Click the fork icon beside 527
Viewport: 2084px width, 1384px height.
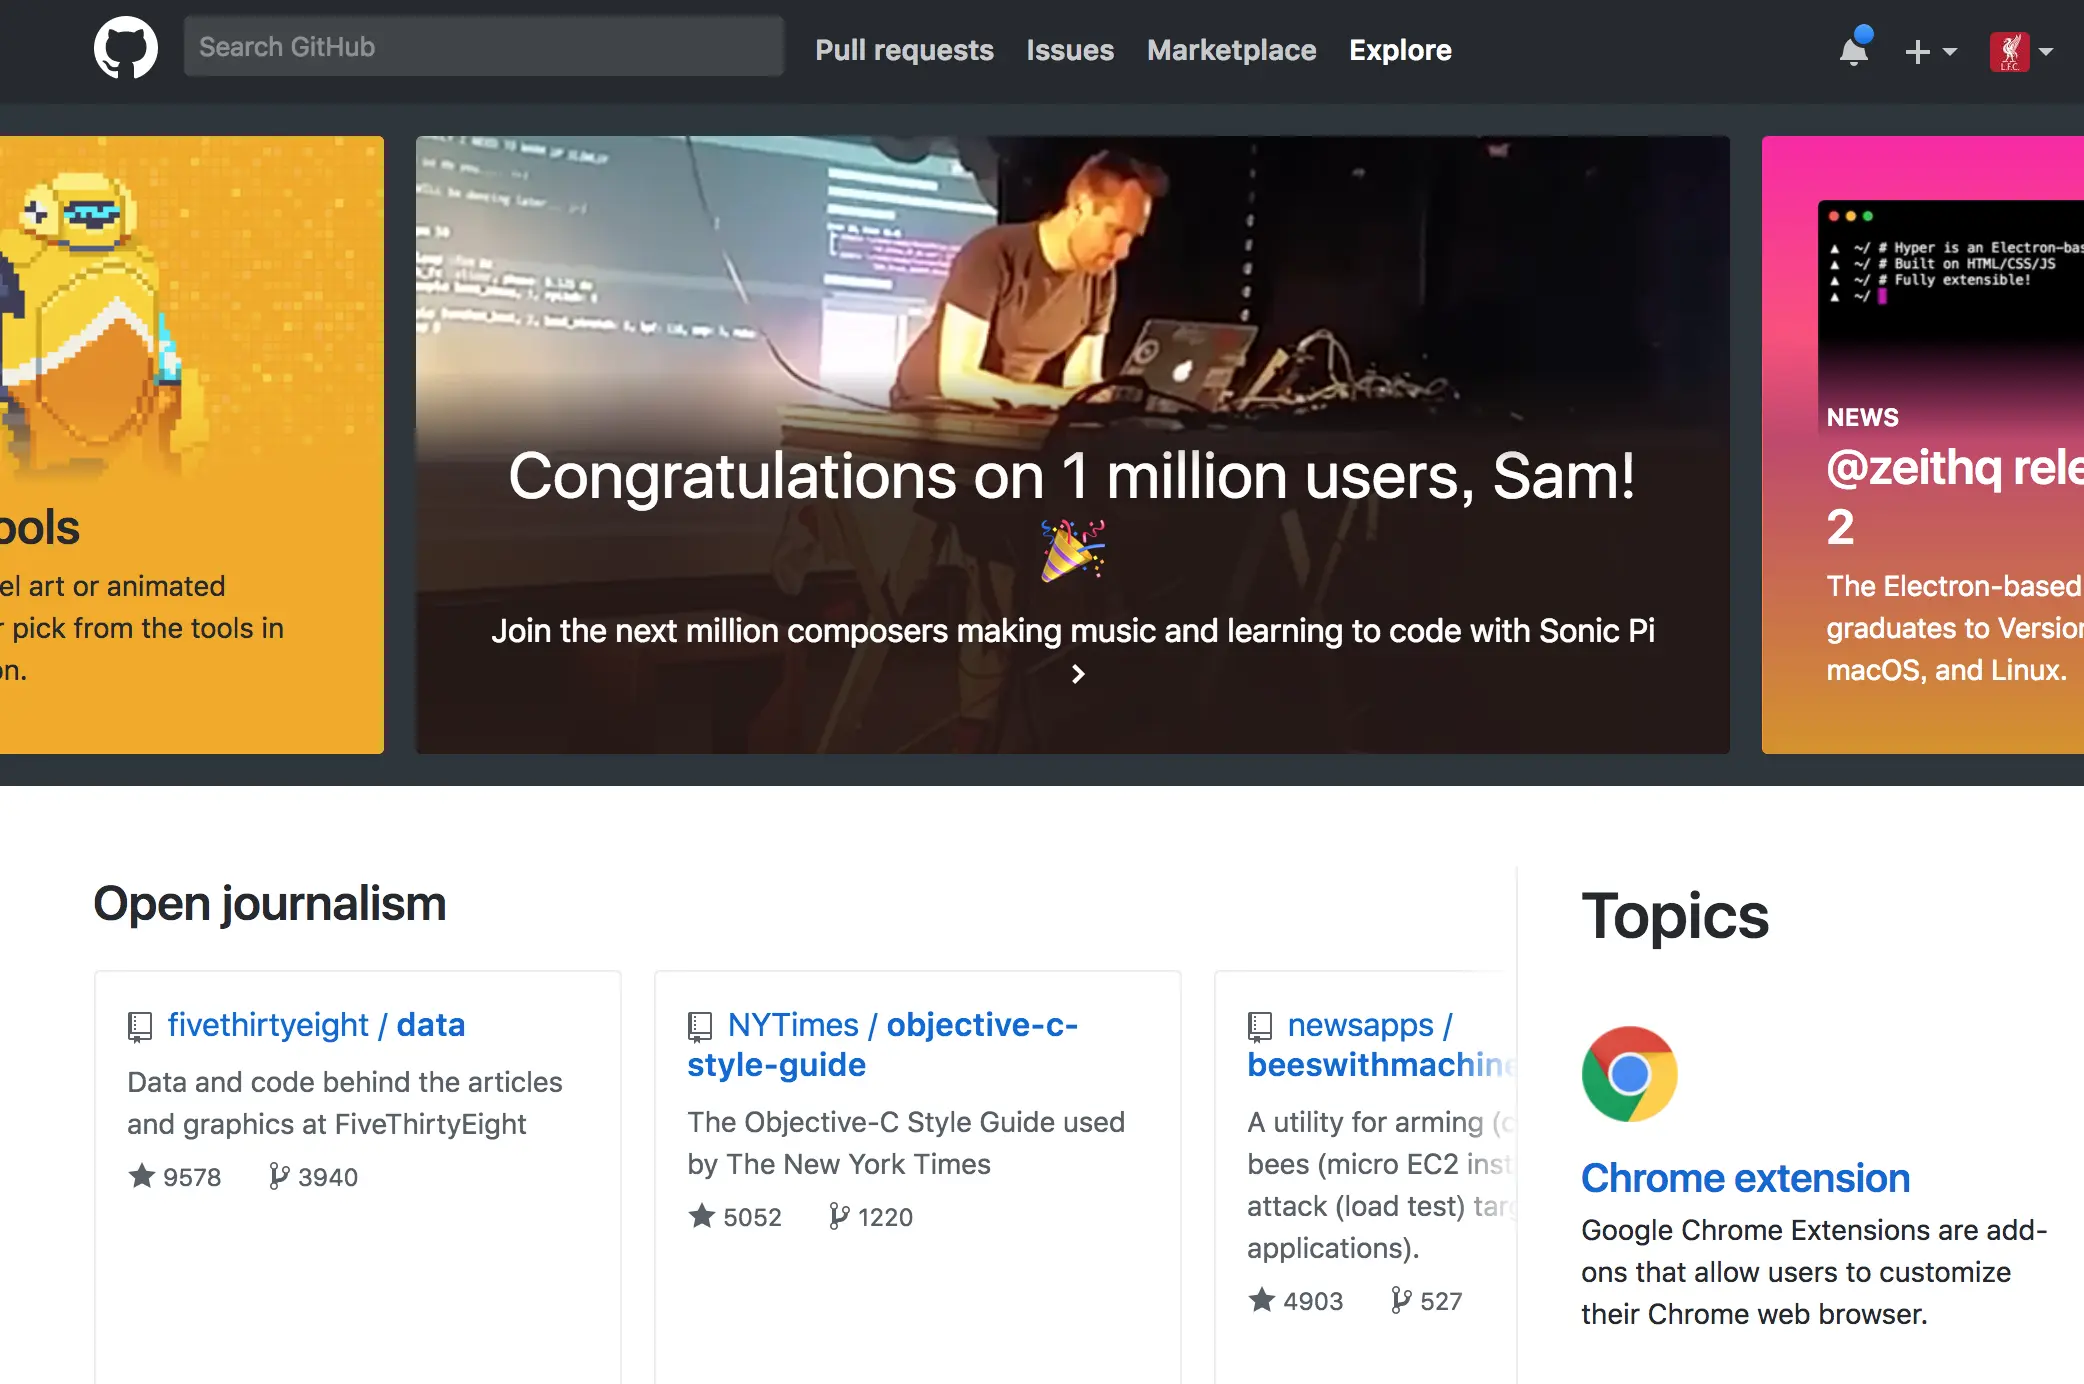(1401, 1300)
